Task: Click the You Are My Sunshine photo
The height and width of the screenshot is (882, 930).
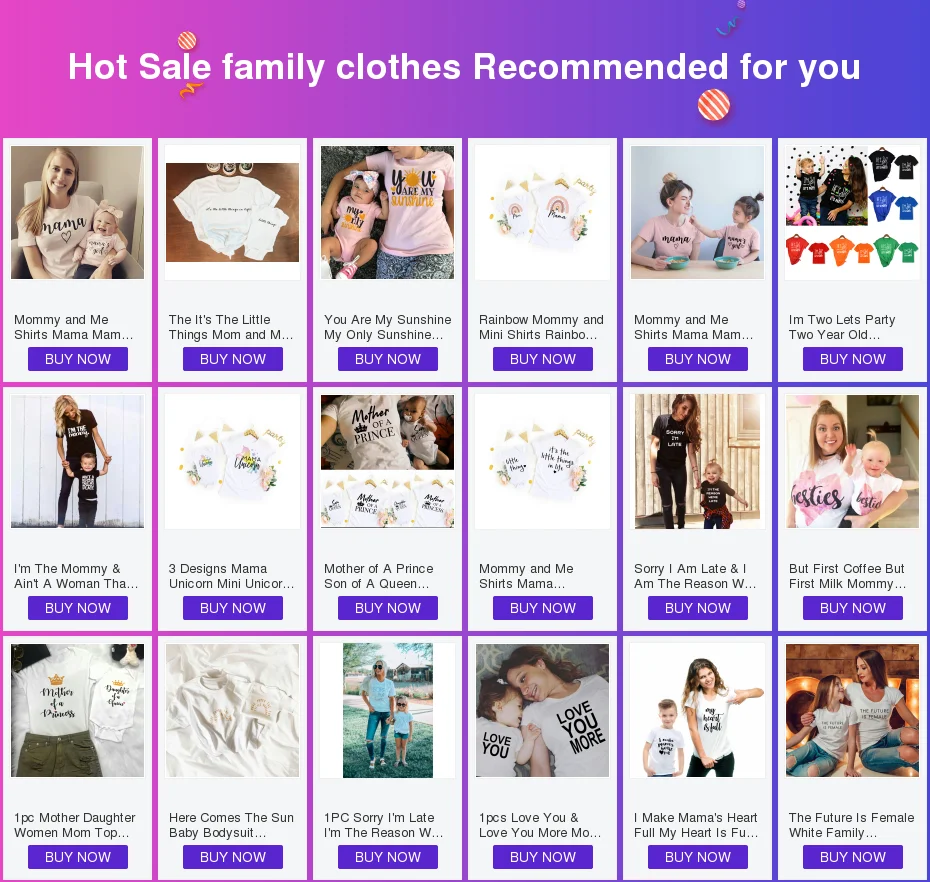Action: (x=387, y=212)
